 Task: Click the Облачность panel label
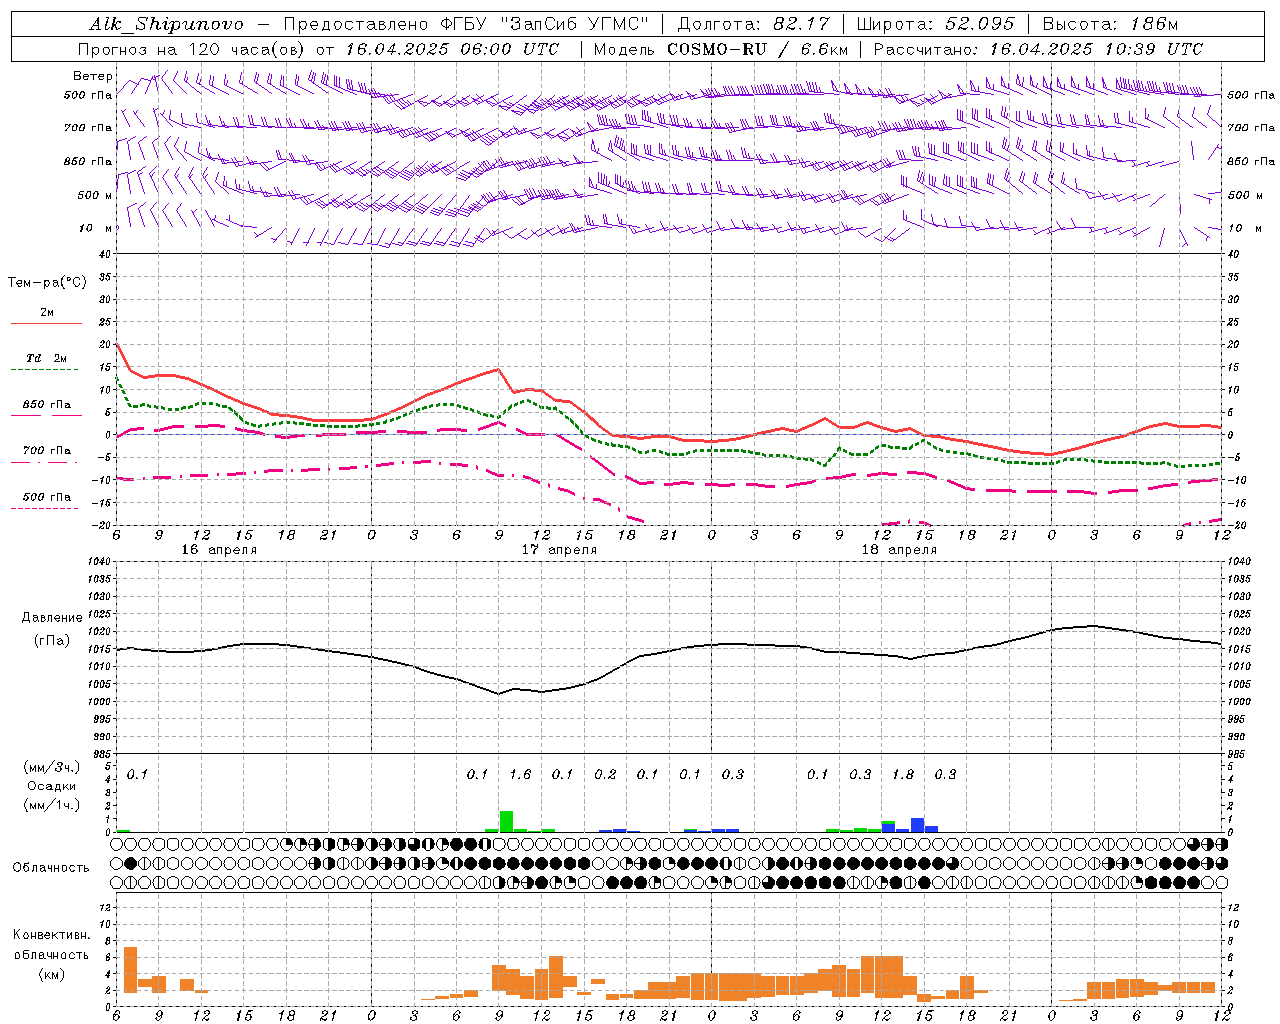[x=51, y=867]
